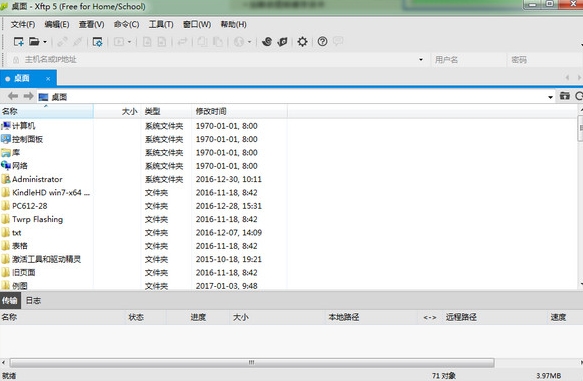Click the file list vertical scrollbar
Image resolution: width=583 pixels, height=381 pixels.
tap(580, 128)
